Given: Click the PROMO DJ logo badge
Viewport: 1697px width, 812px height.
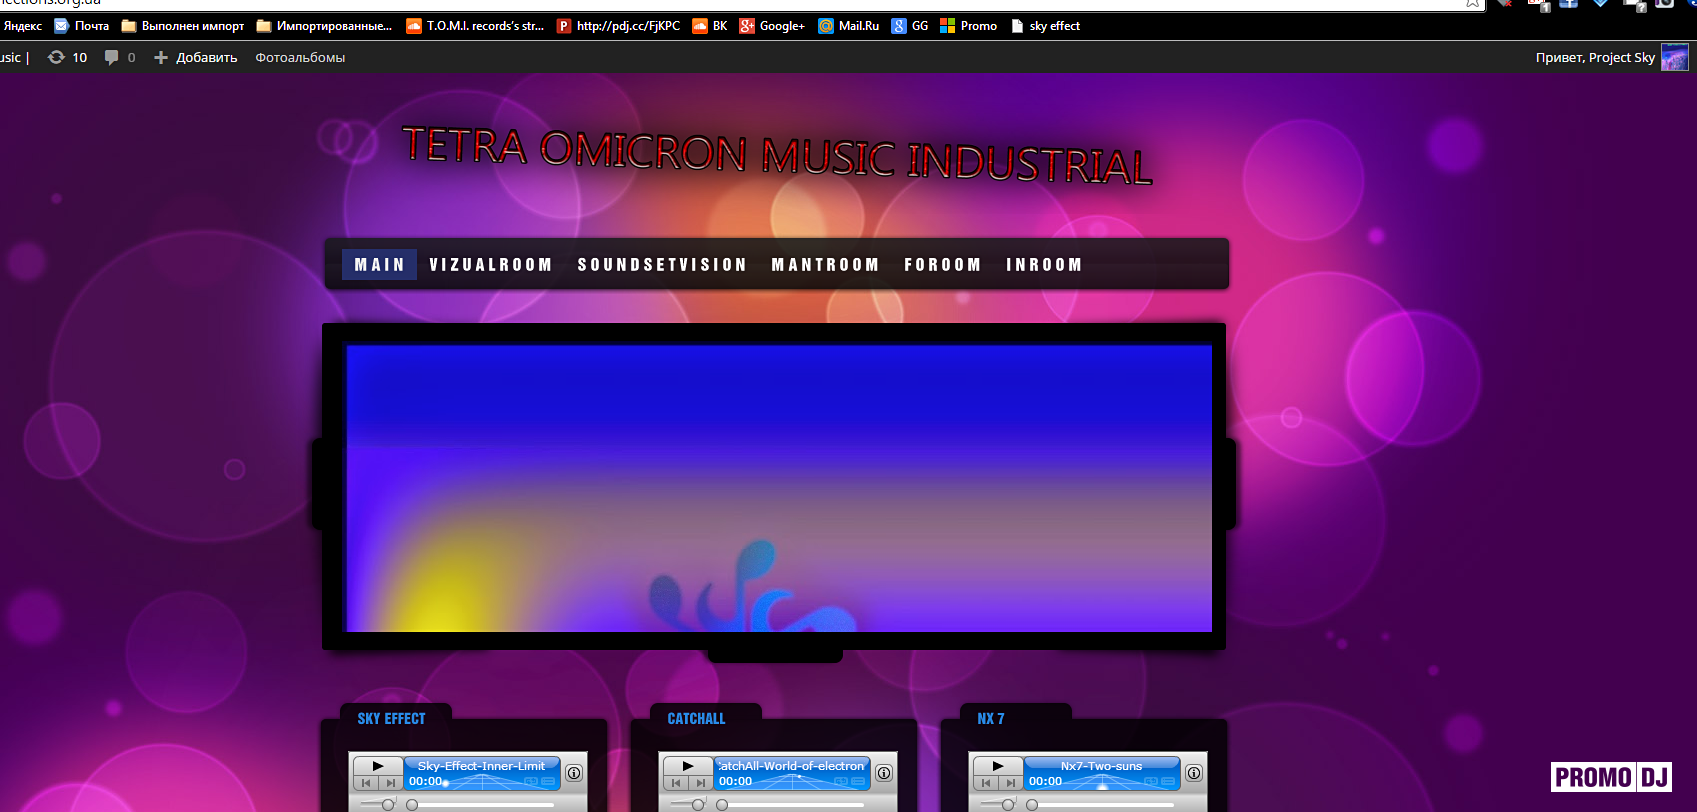Looking at the screenshot, I should (x=1610, y=777).
